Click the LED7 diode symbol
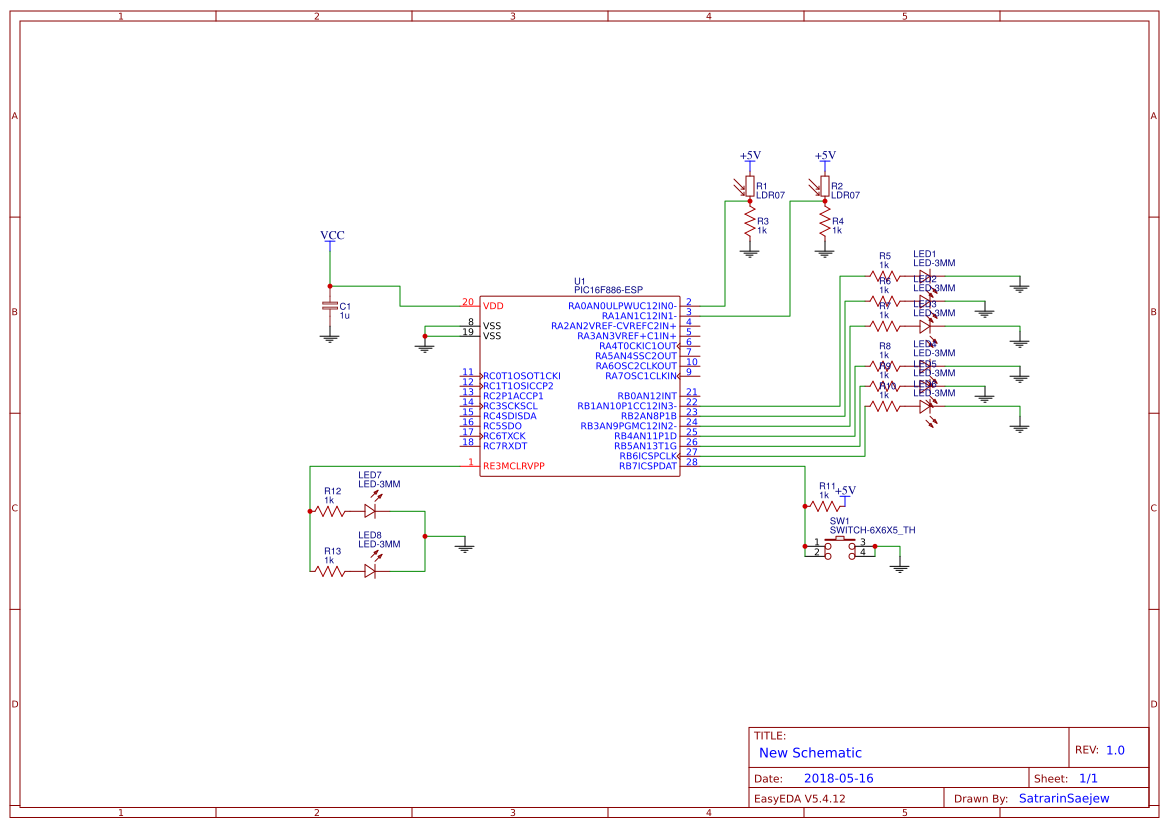Screen dimensions: 1169x828 (371, 510)
